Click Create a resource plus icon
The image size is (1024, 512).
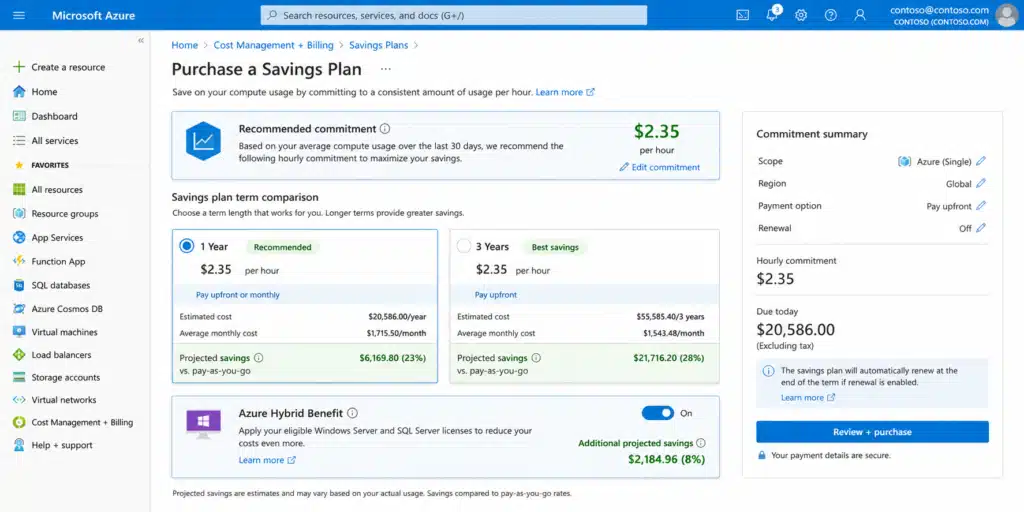point(19,67)
